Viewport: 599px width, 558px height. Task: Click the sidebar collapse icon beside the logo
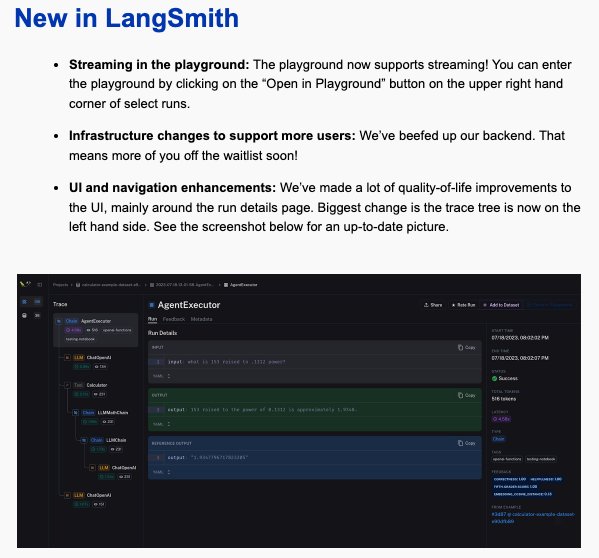[39, 285]
